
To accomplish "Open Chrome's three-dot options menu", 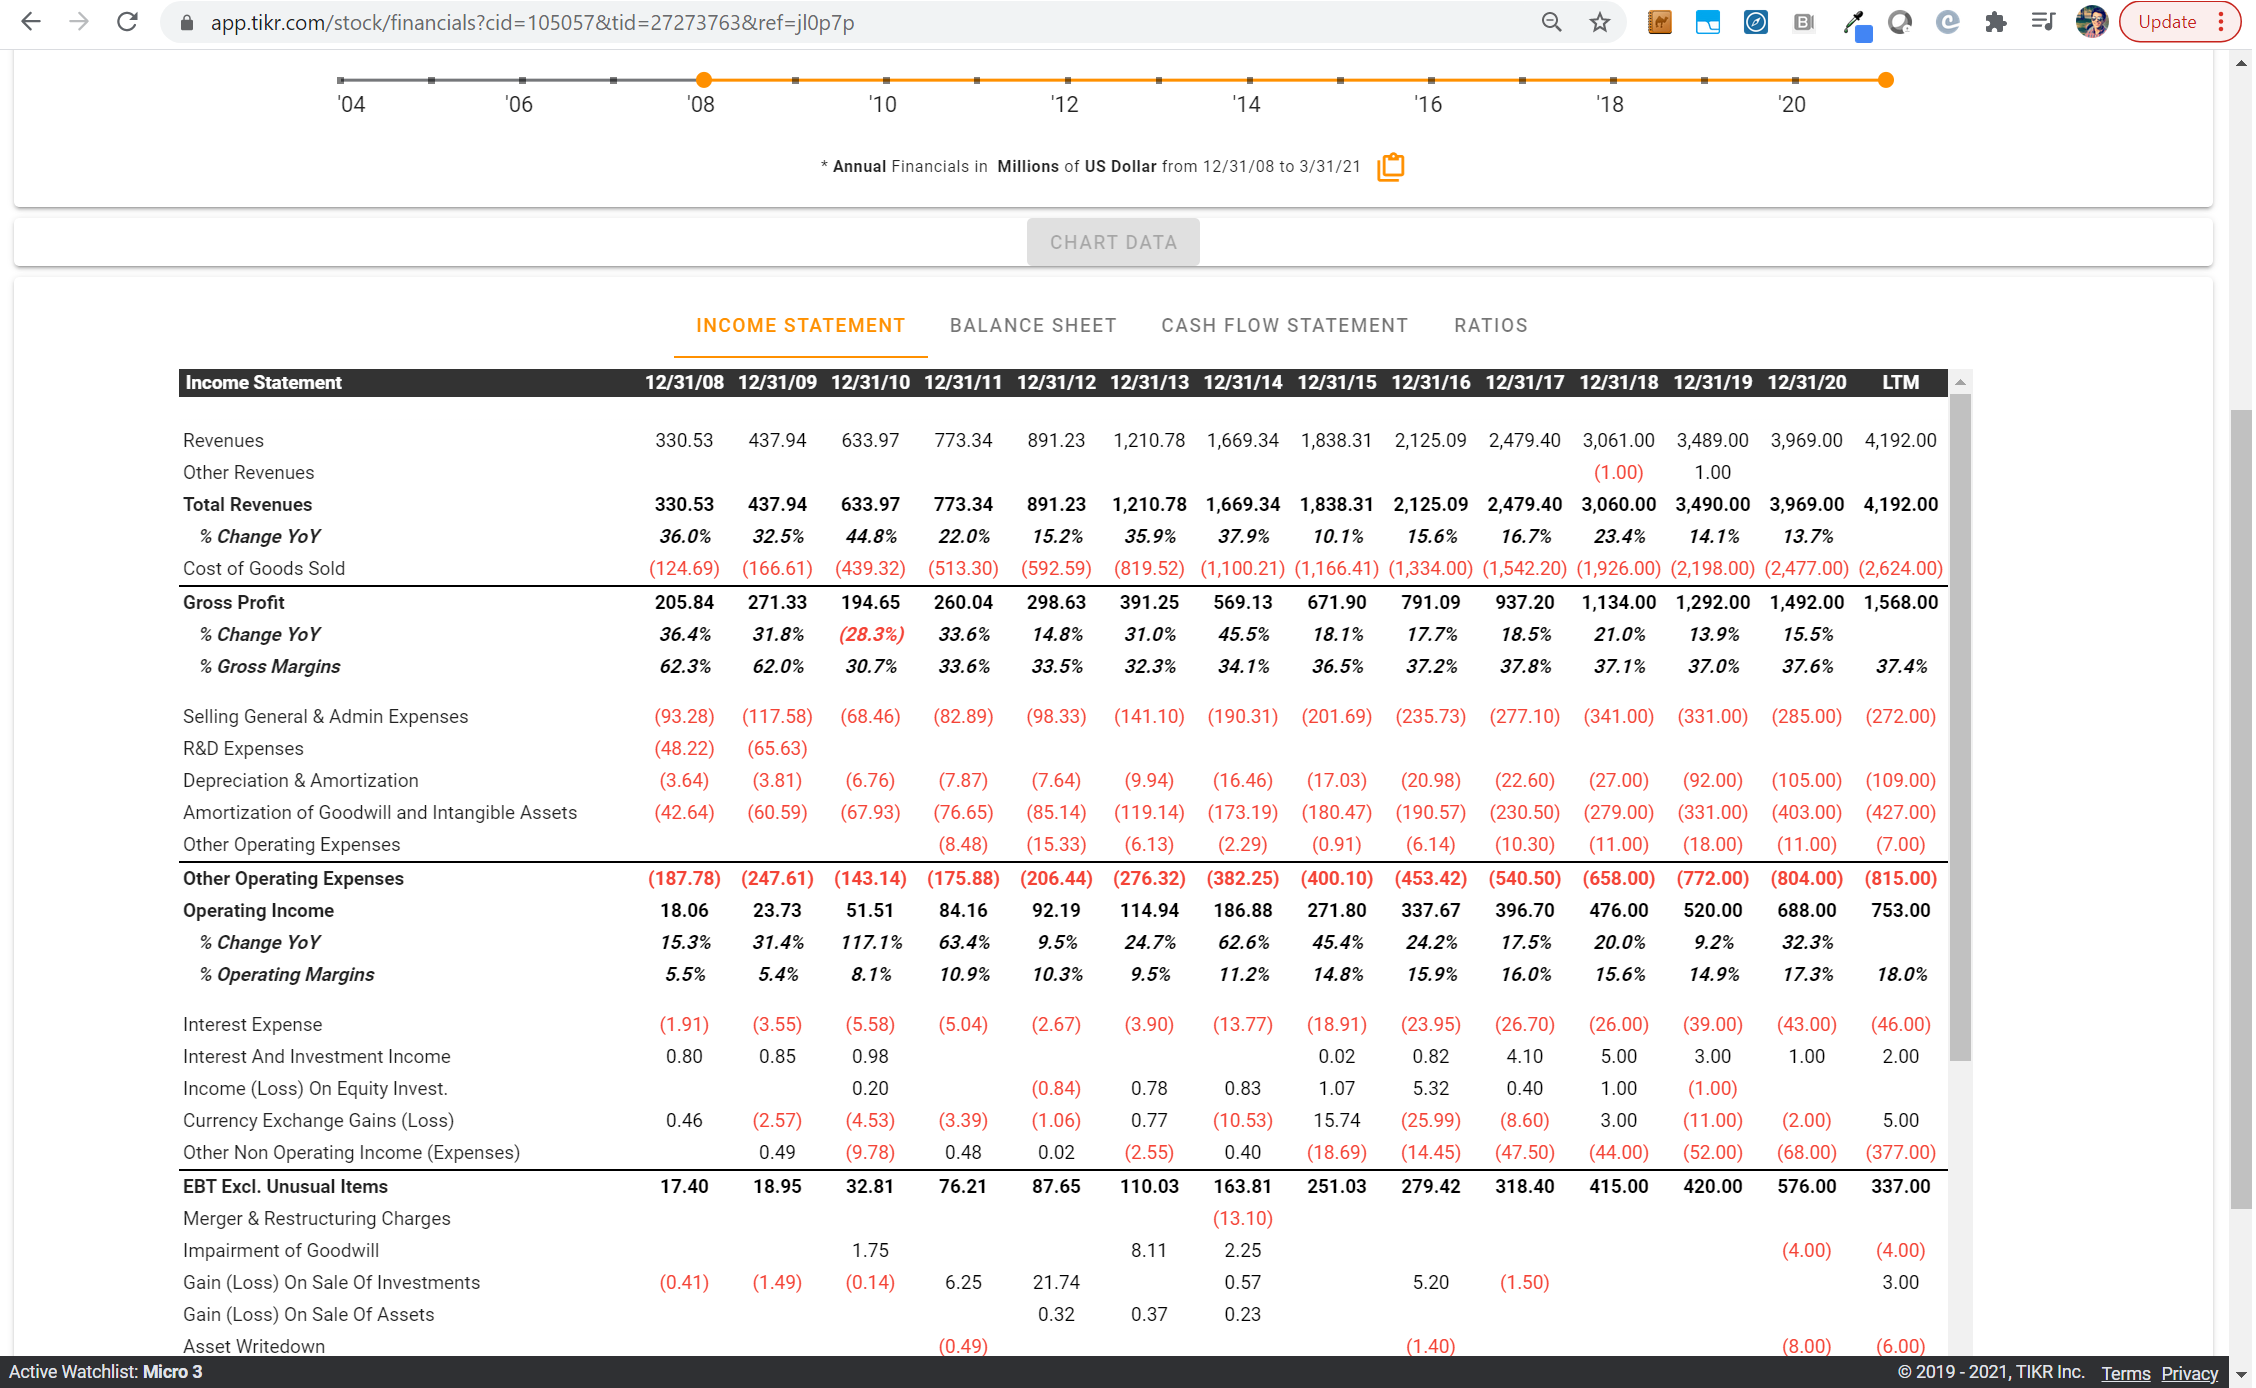I will click(2222, 21).
